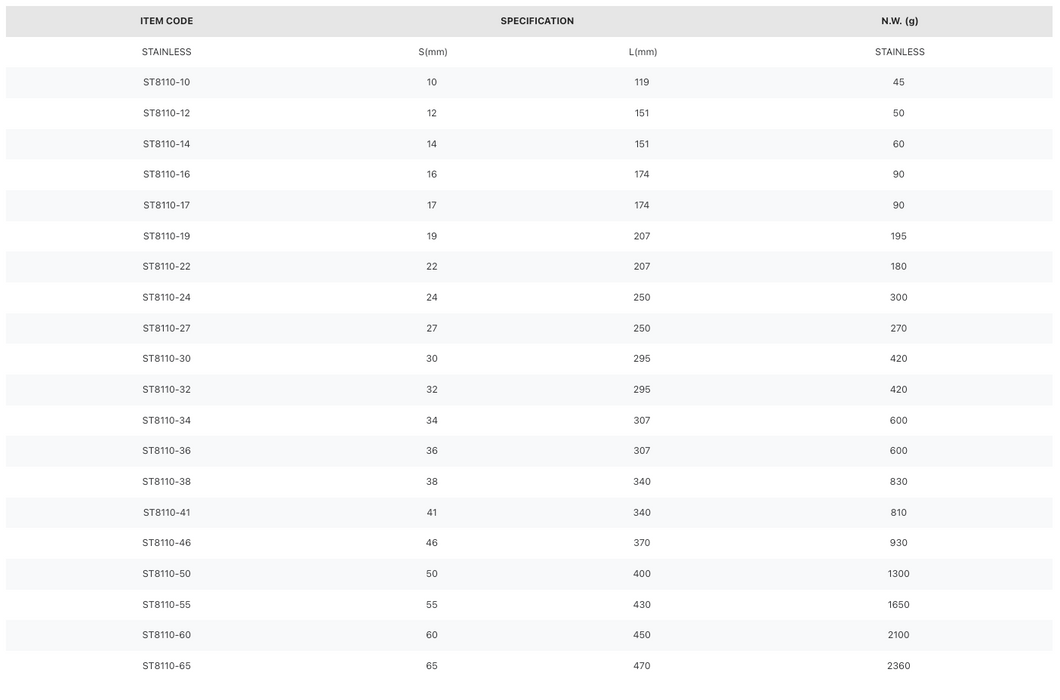Select item code ST8110-50
The image size is (1060, 700).
pyautogui.click(x=166, y=574)
